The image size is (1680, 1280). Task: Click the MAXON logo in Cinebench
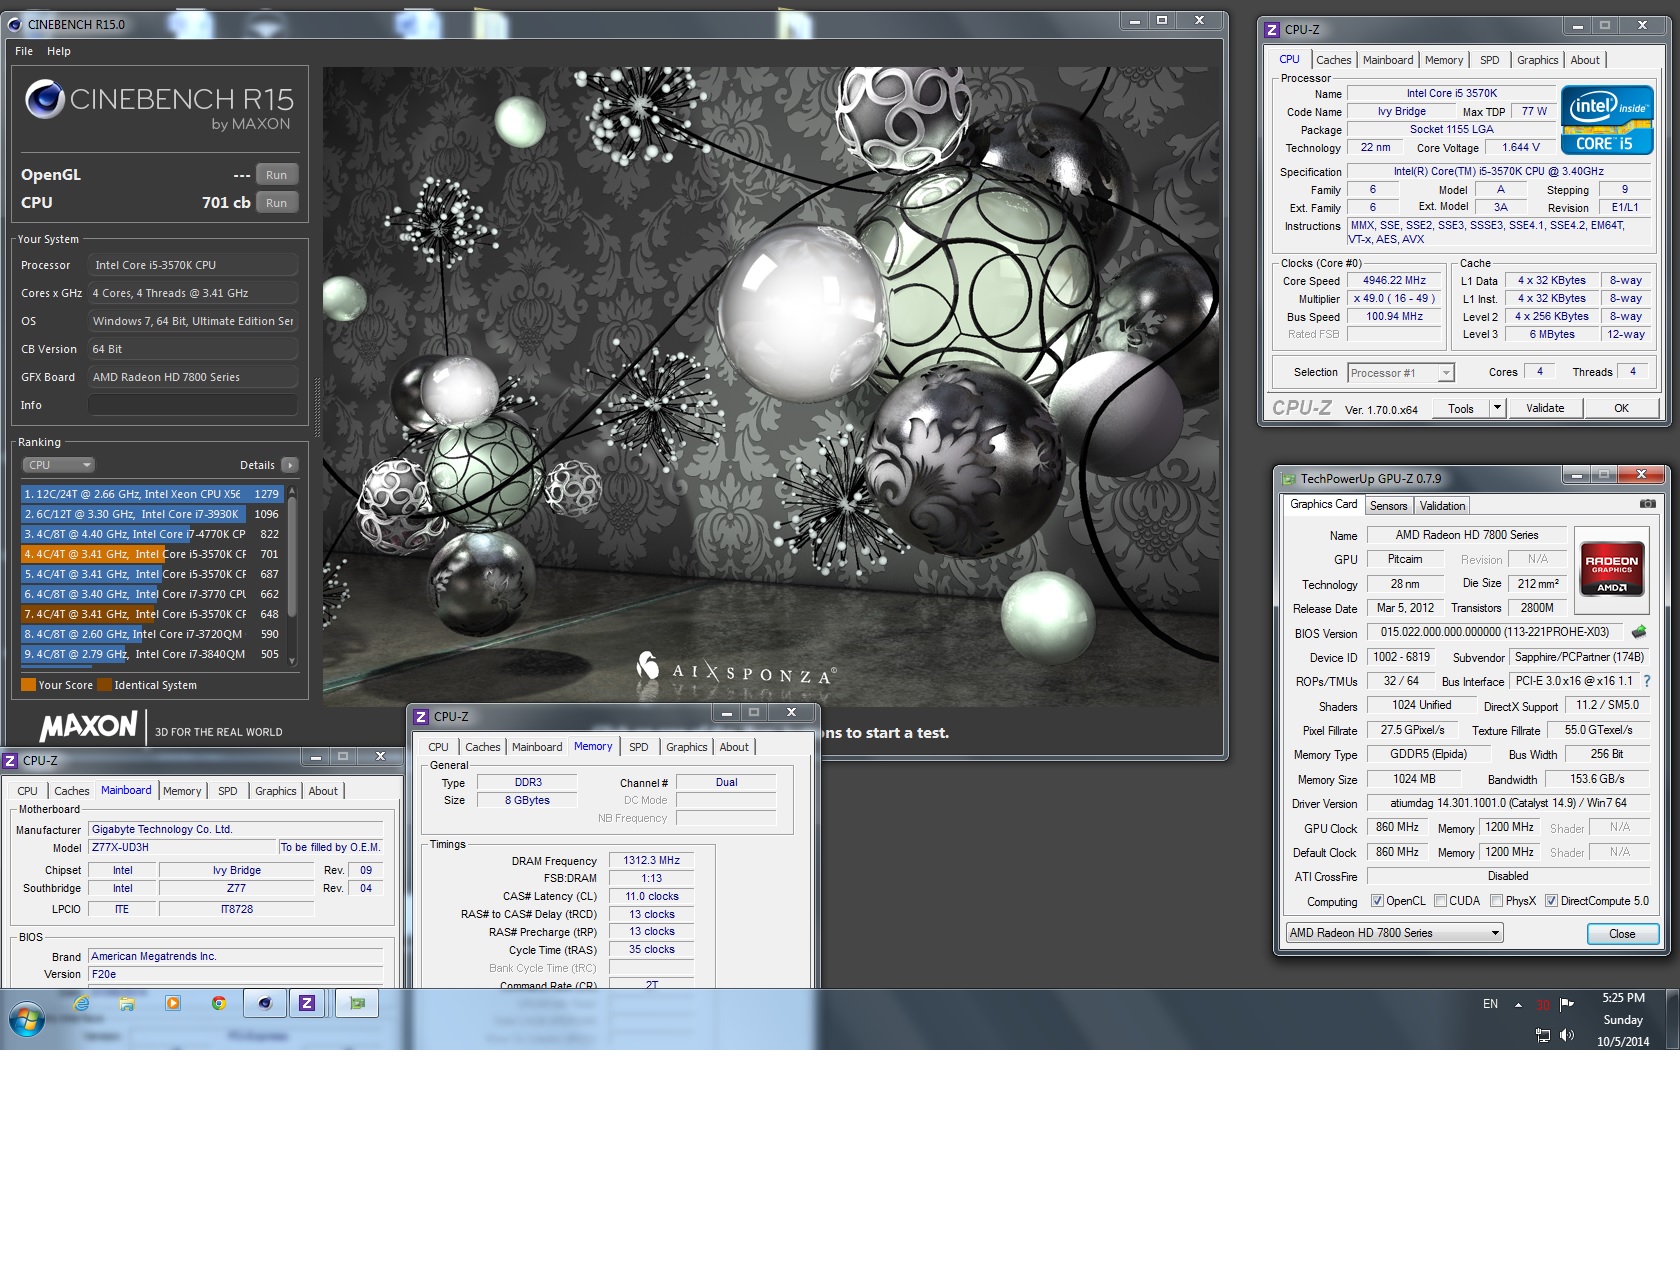89,726
